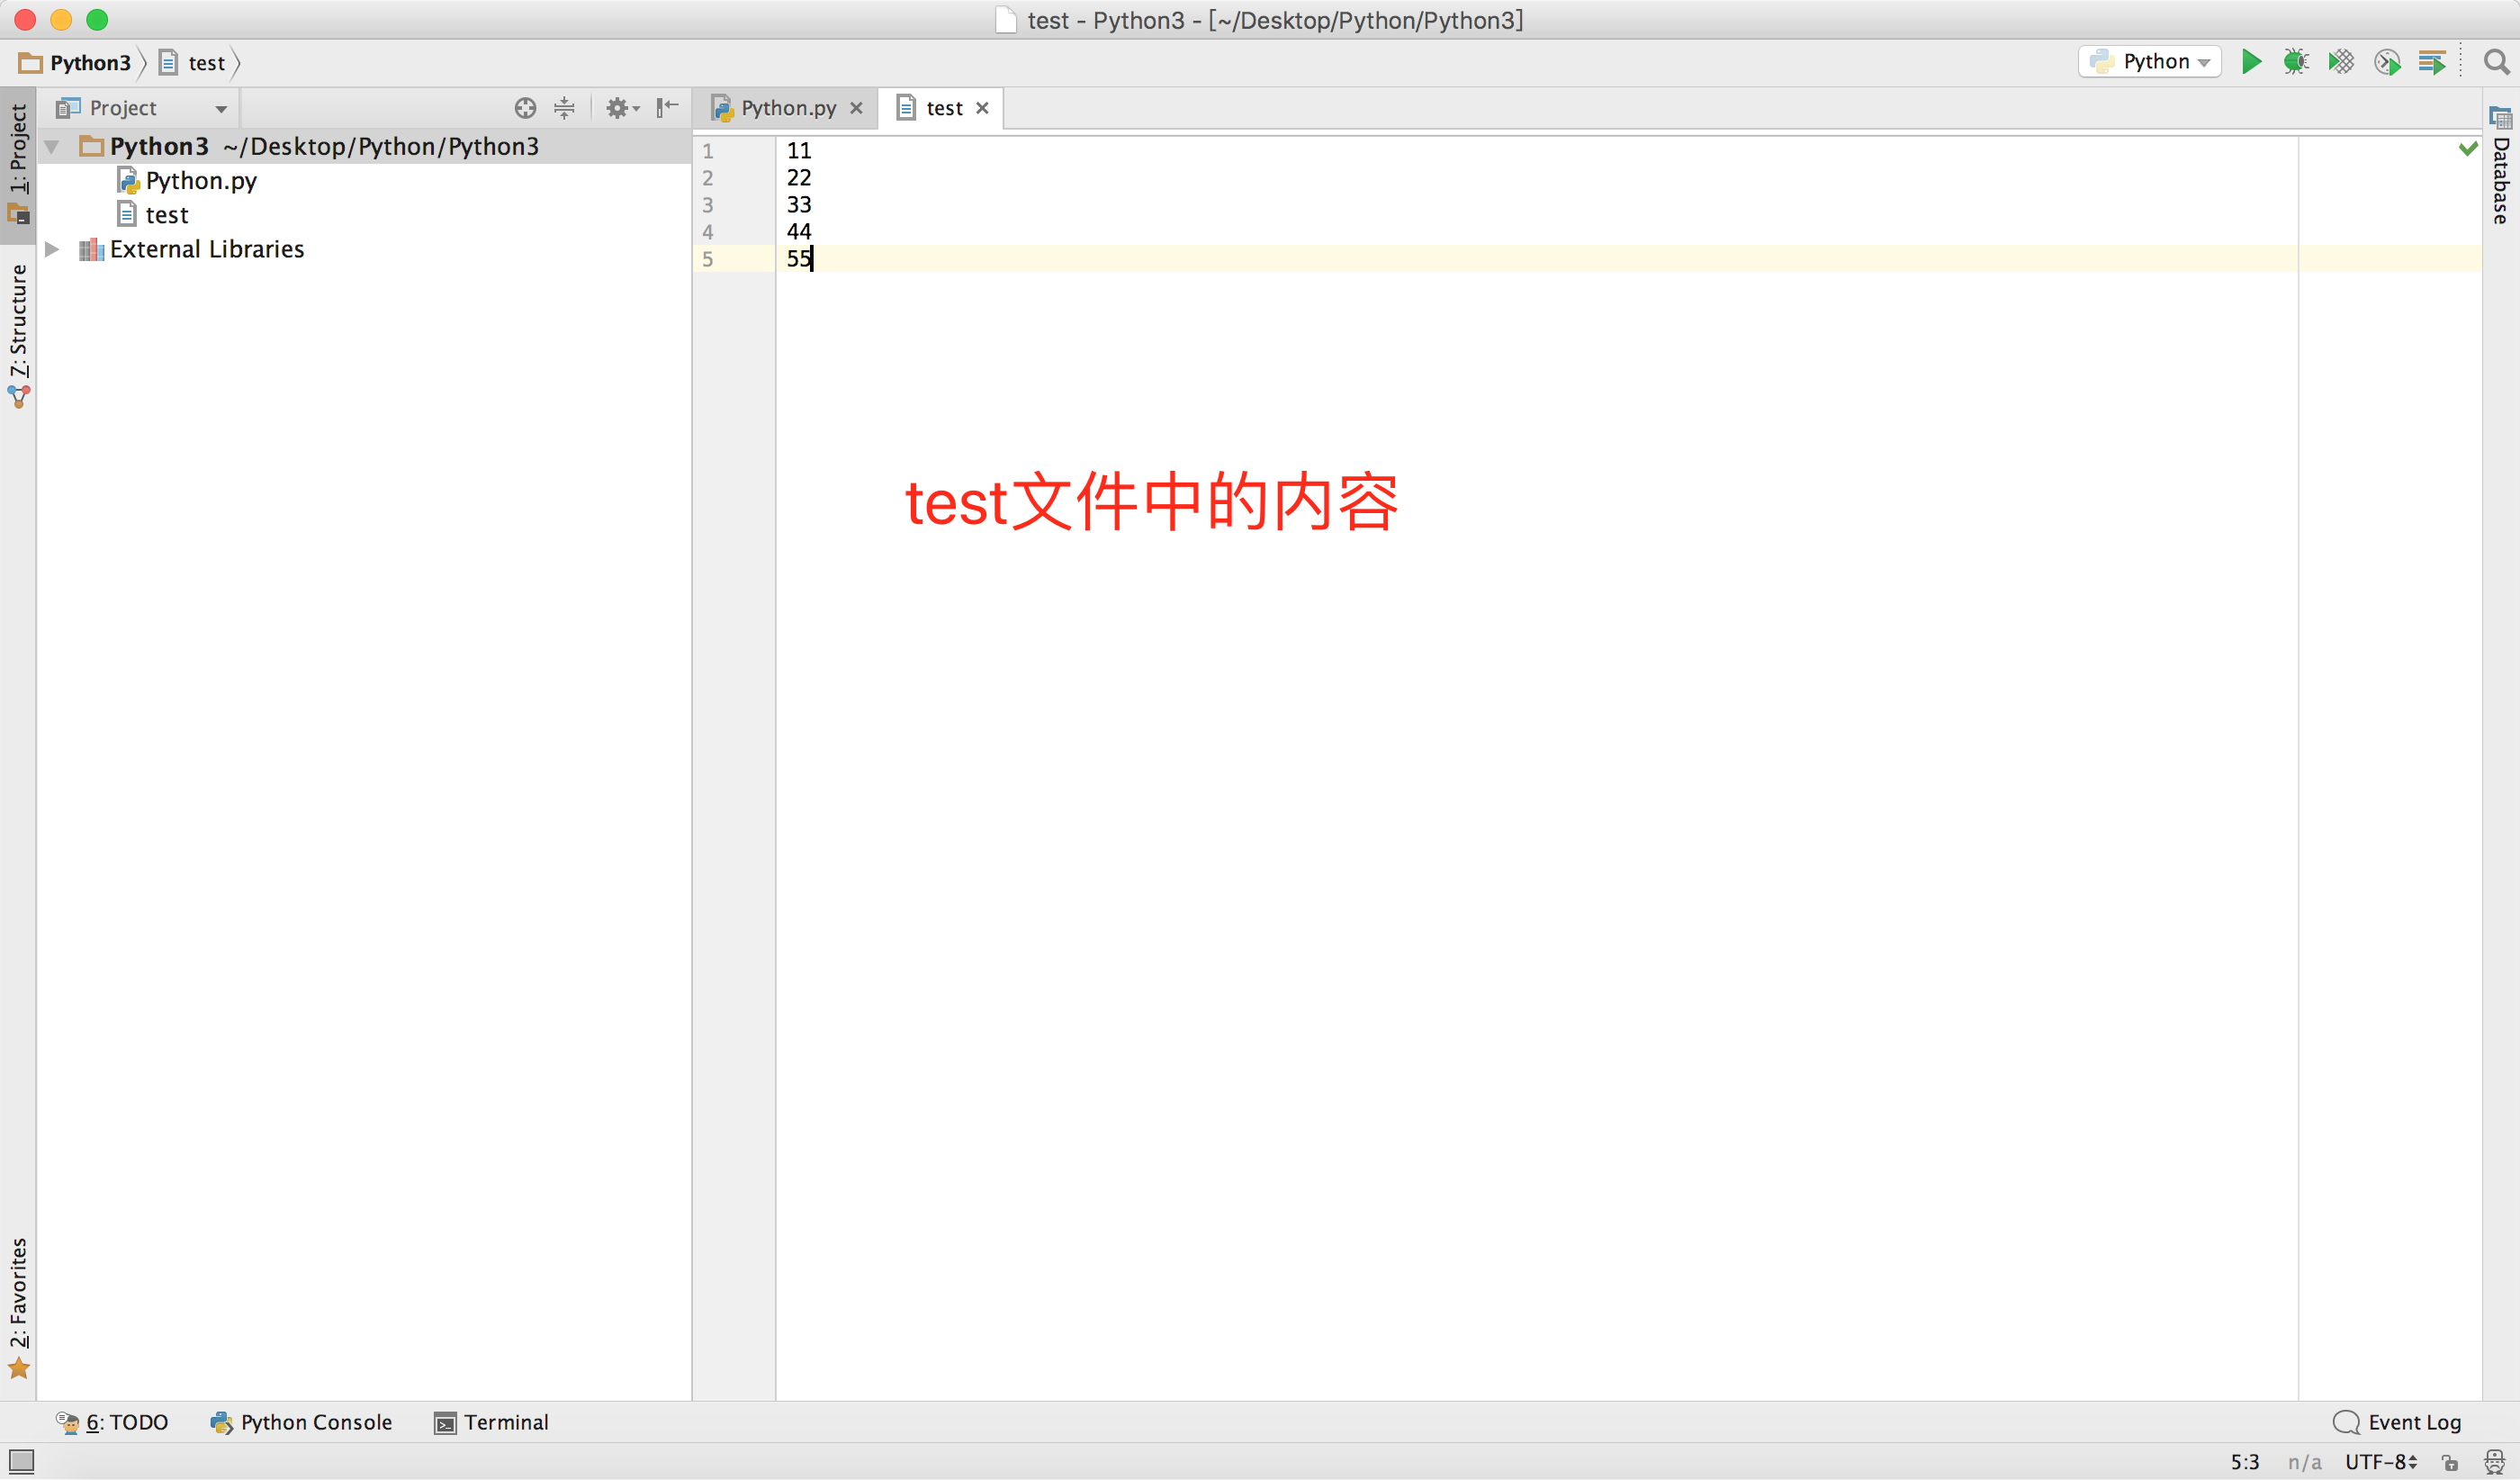Toggle tool window bars icon bottom-left
The image size is (2520, 1480).
pos(21,1461)
